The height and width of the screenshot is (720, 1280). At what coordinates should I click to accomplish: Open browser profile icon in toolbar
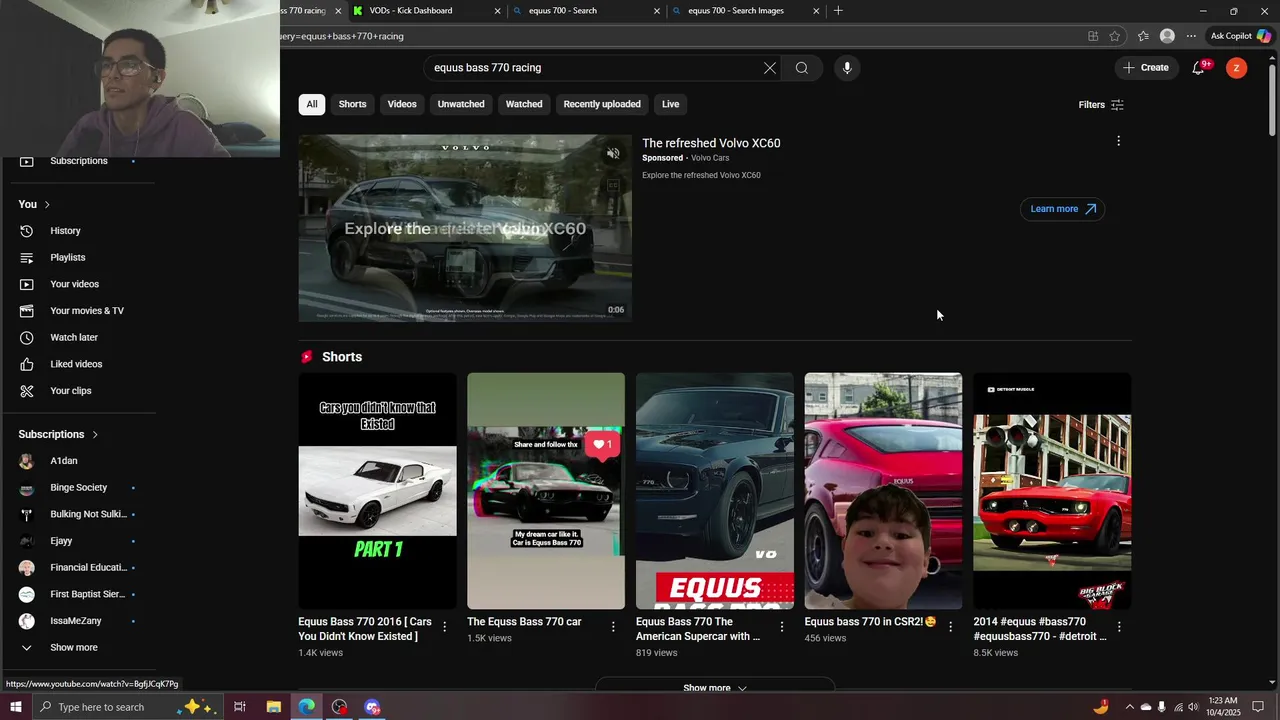point(1167,36)
